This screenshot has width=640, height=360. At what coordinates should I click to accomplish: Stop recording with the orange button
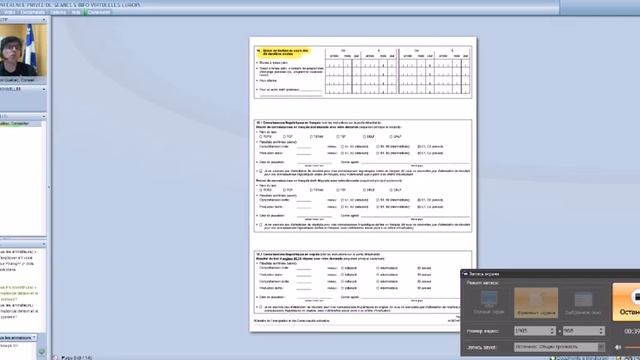coord(626,302)
